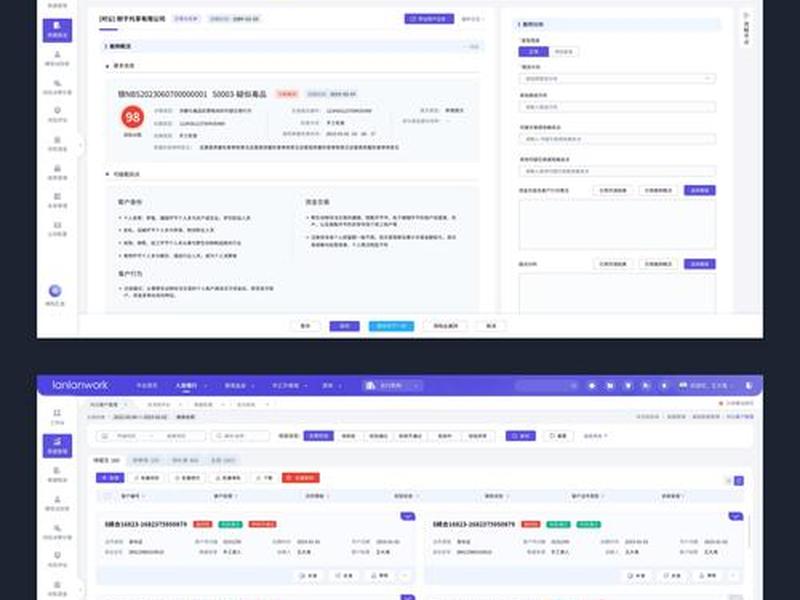Click the purple button above the first text area
Image resolution: width=800 pixels, height=600 pixels.
click(699, 190)
